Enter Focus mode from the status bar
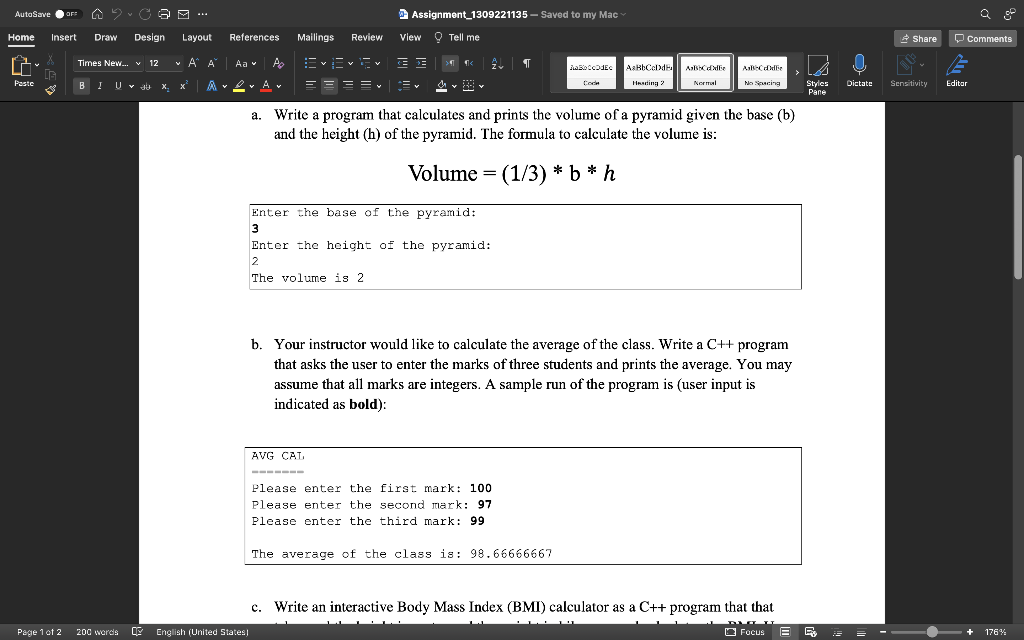The height and width of the screenshot is (640, 1024). click(x=745, y=632)
